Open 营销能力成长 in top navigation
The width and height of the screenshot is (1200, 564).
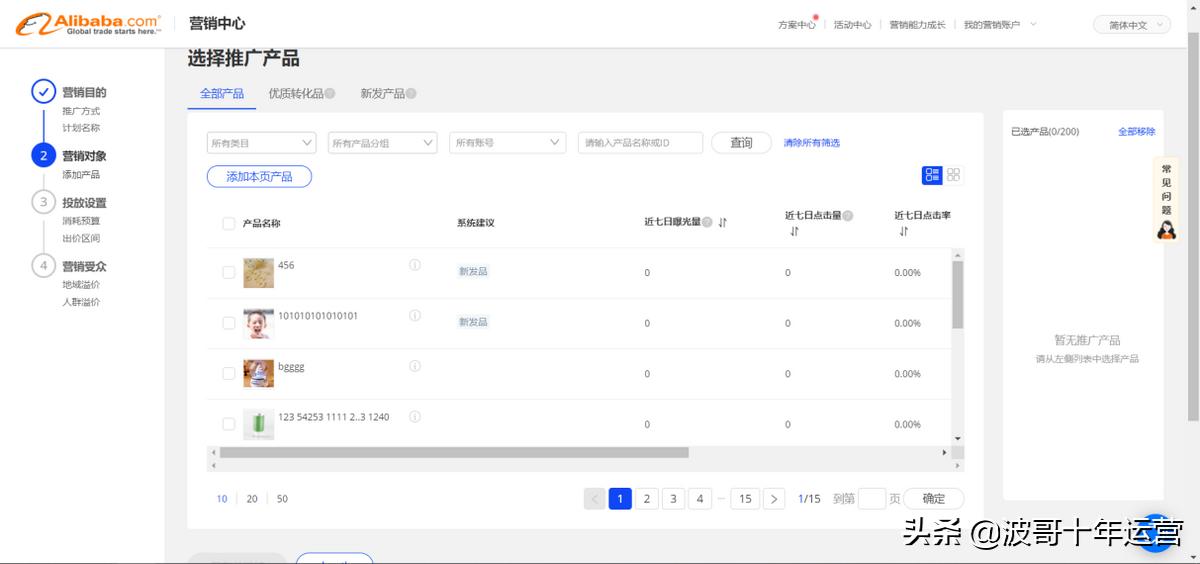tap(917, 25)
